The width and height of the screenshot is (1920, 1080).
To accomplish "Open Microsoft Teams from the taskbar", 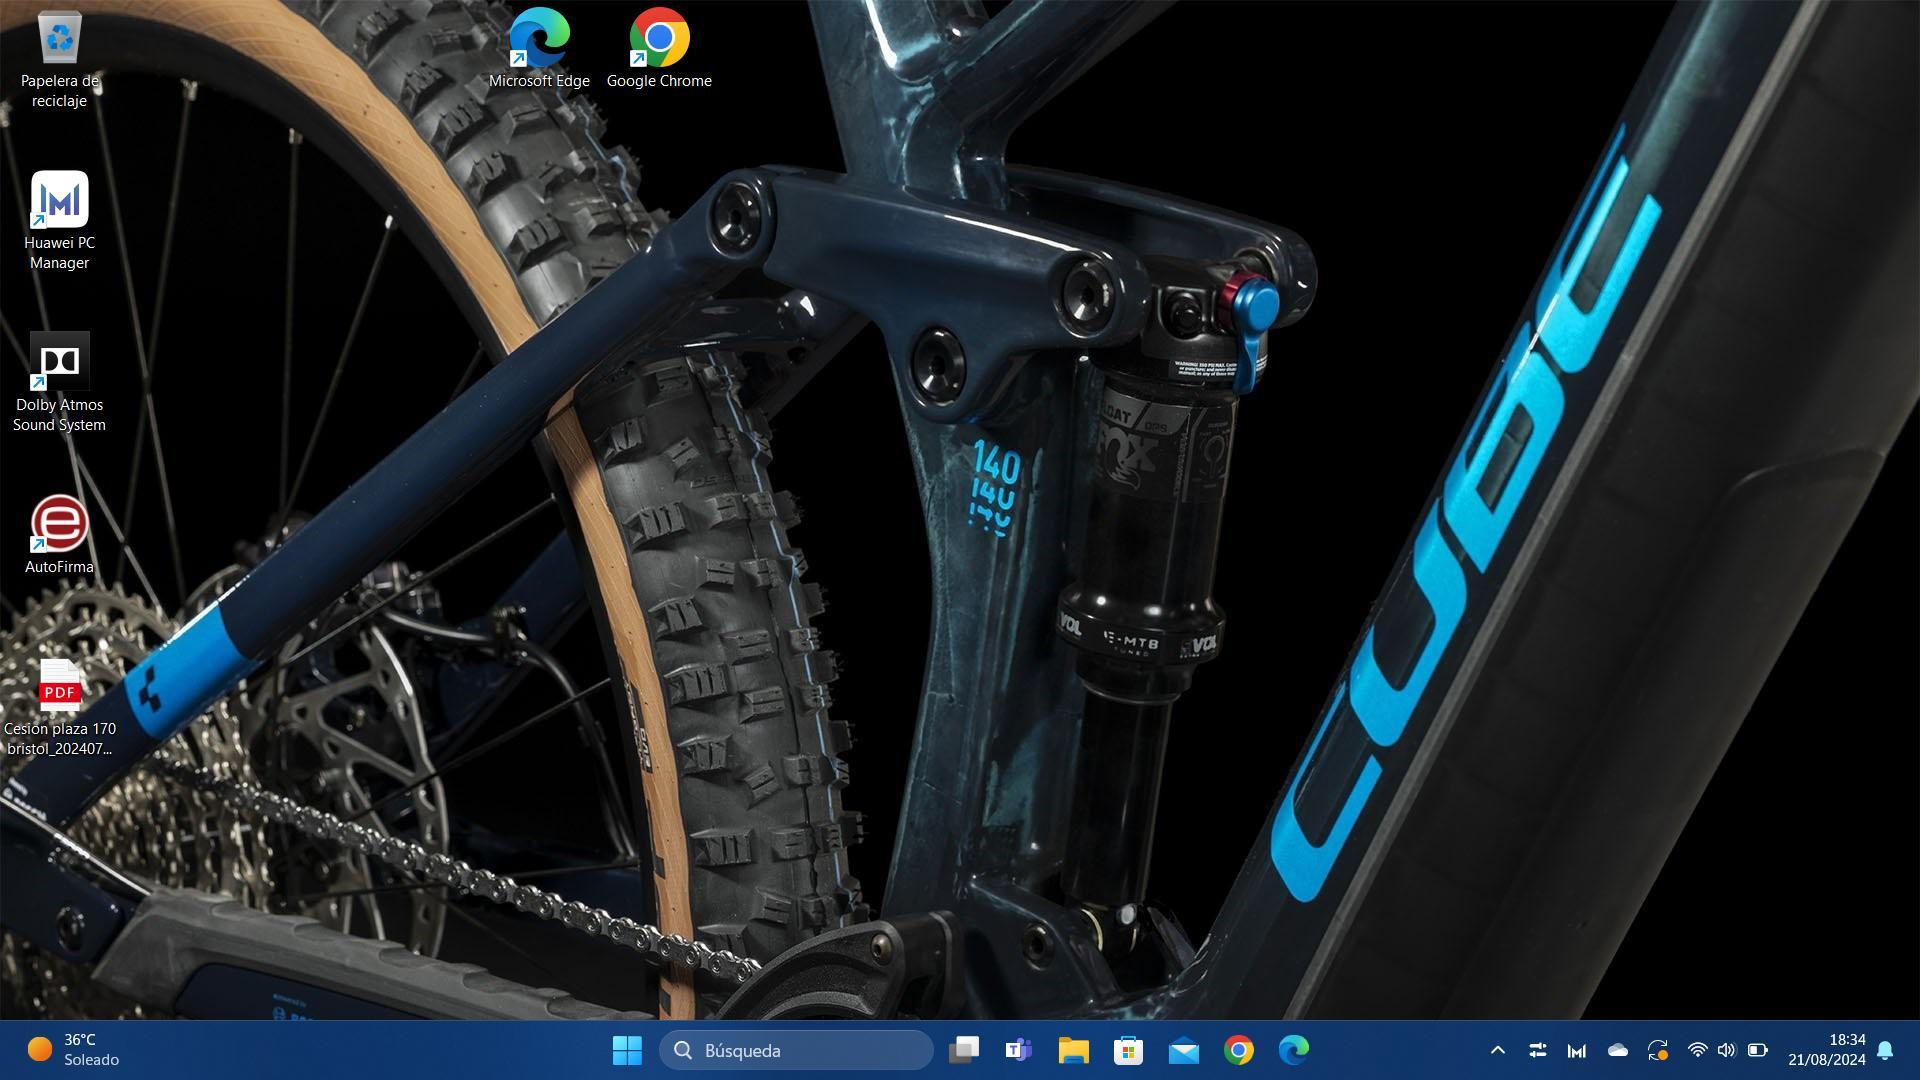I will click(1019, 1050).
